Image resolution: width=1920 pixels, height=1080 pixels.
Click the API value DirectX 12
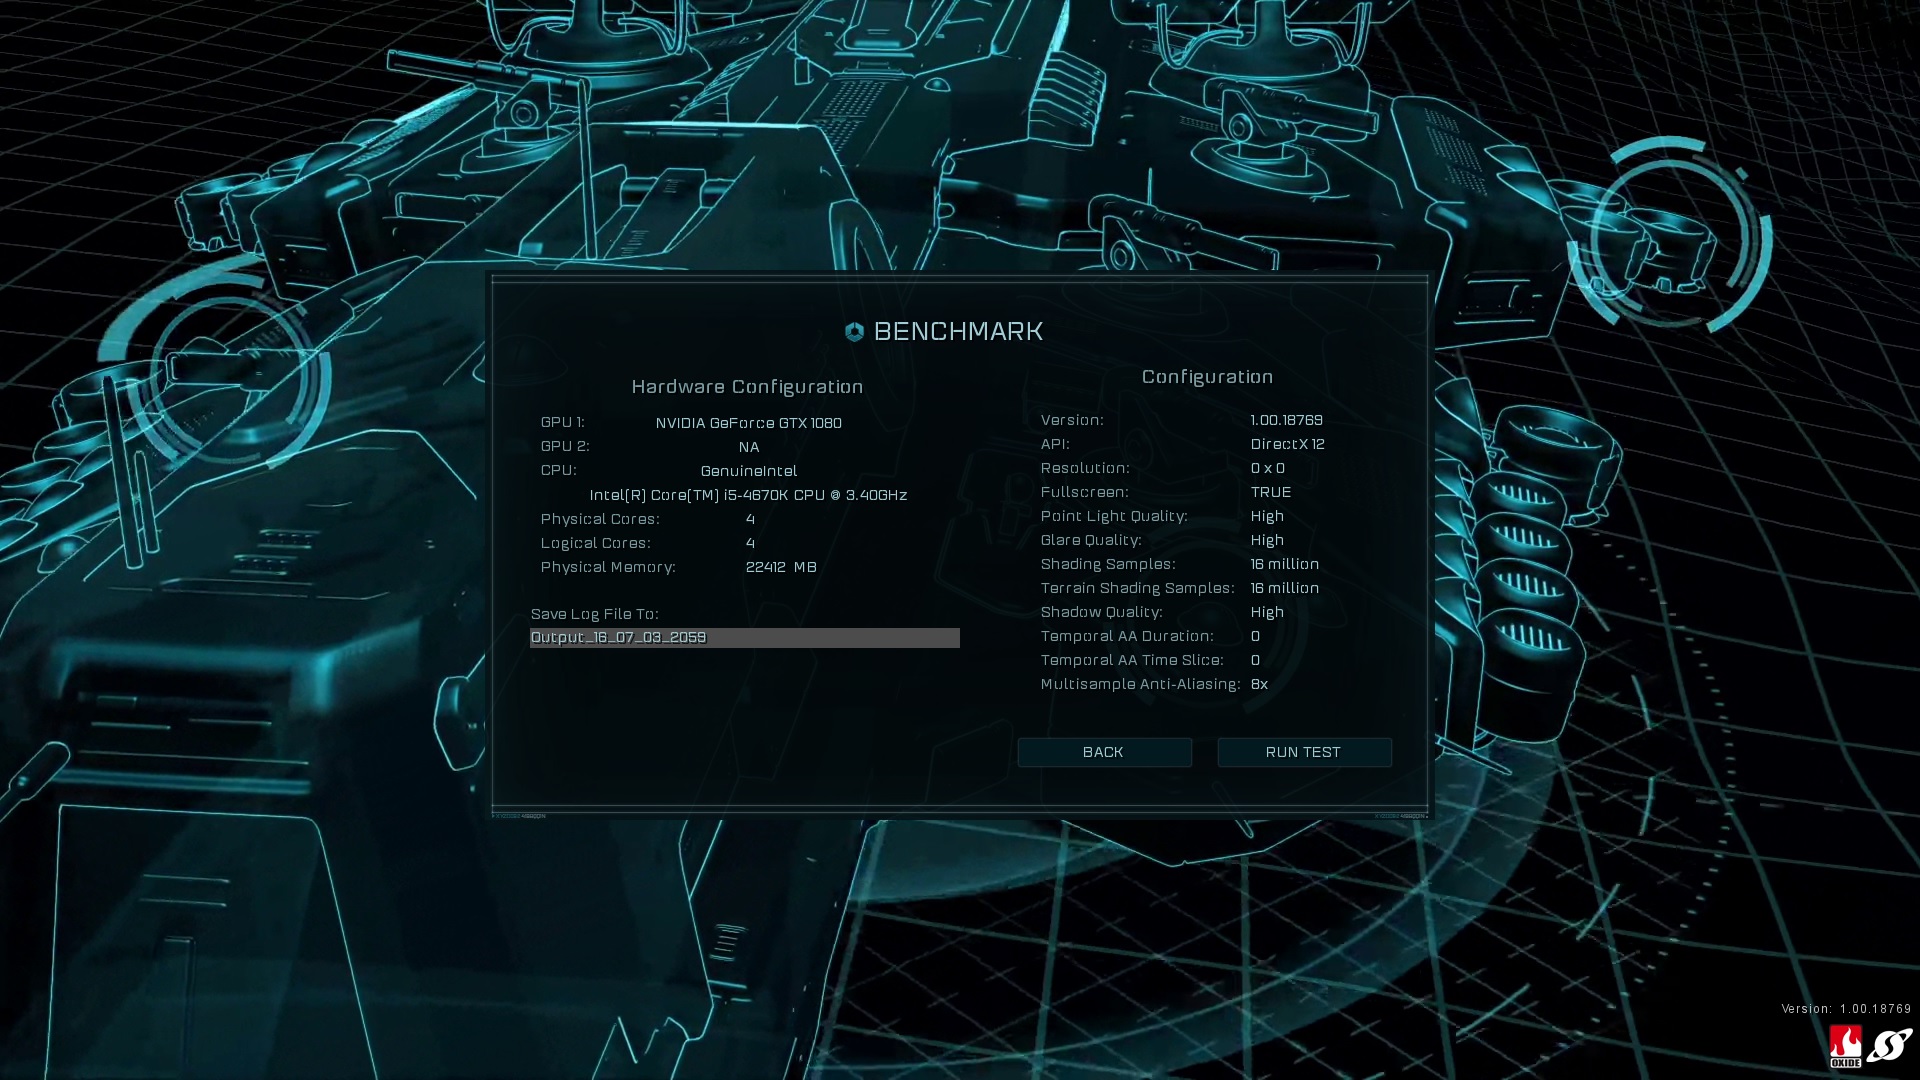tap(1287, 444)
